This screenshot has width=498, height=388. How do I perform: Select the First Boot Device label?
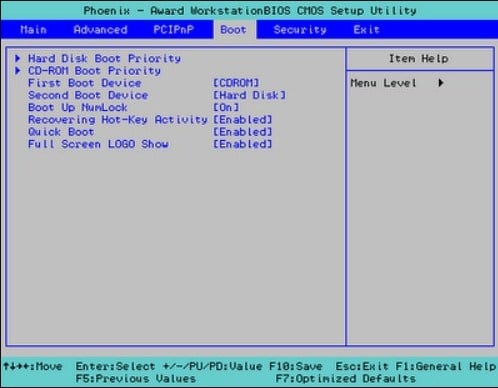tap(85, 83)
